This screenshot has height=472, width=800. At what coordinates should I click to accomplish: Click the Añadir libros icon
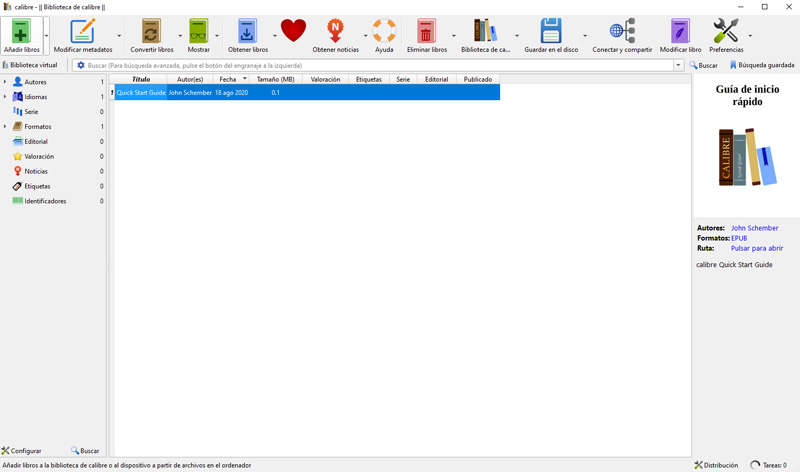21,32
